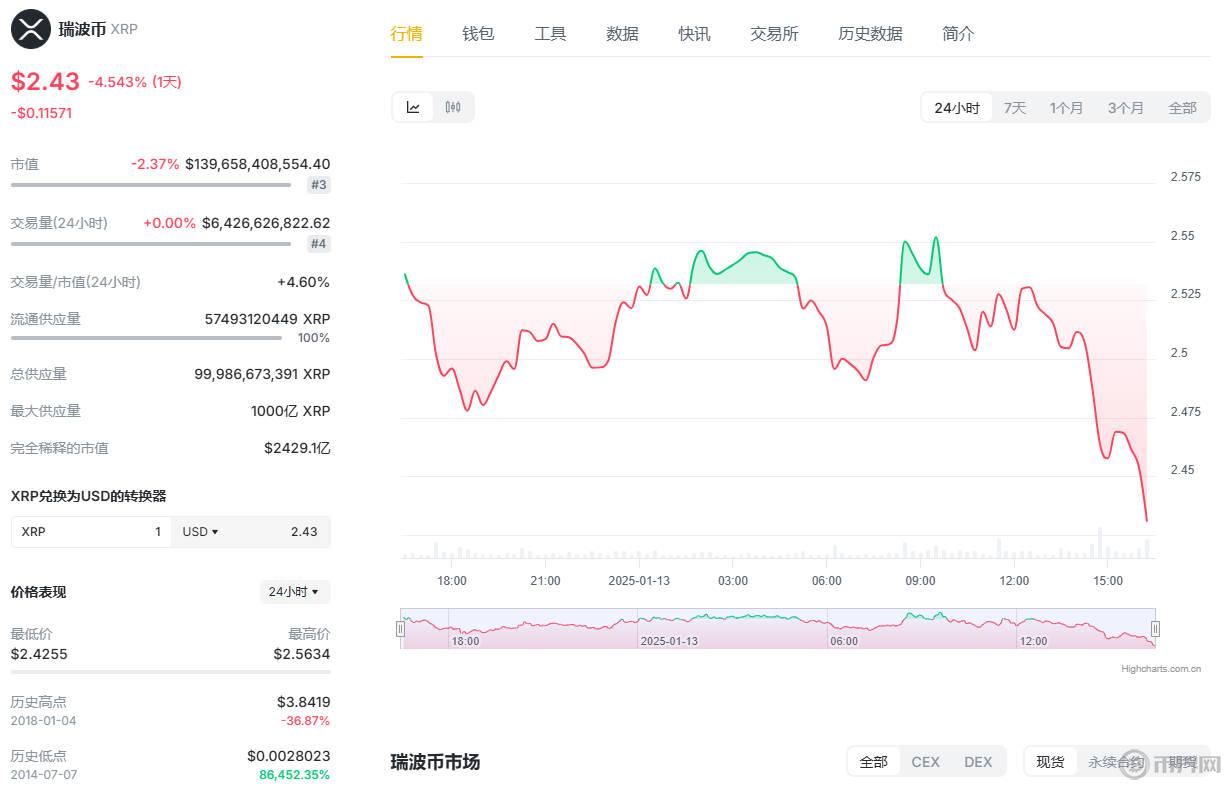Click total supply 99,986,673,391 XRP
1232x792 pixels.
[x=262, y=374]
